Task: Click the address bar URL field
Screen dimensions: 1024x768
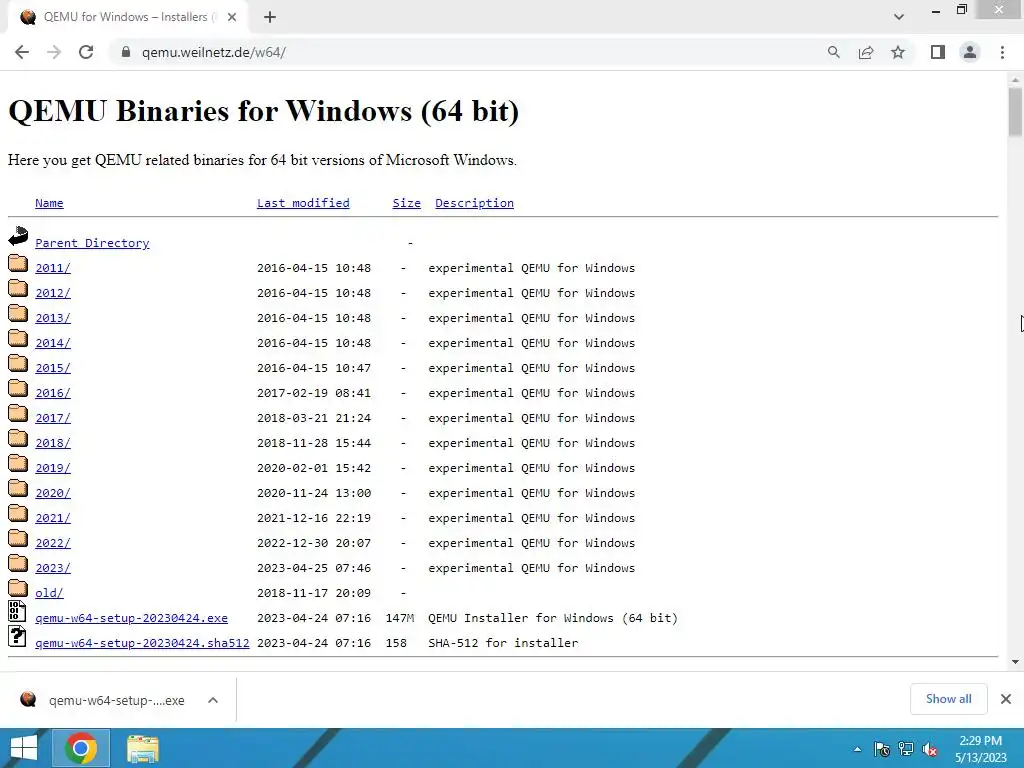Action: pyautogui.click(x=470, y=52)
